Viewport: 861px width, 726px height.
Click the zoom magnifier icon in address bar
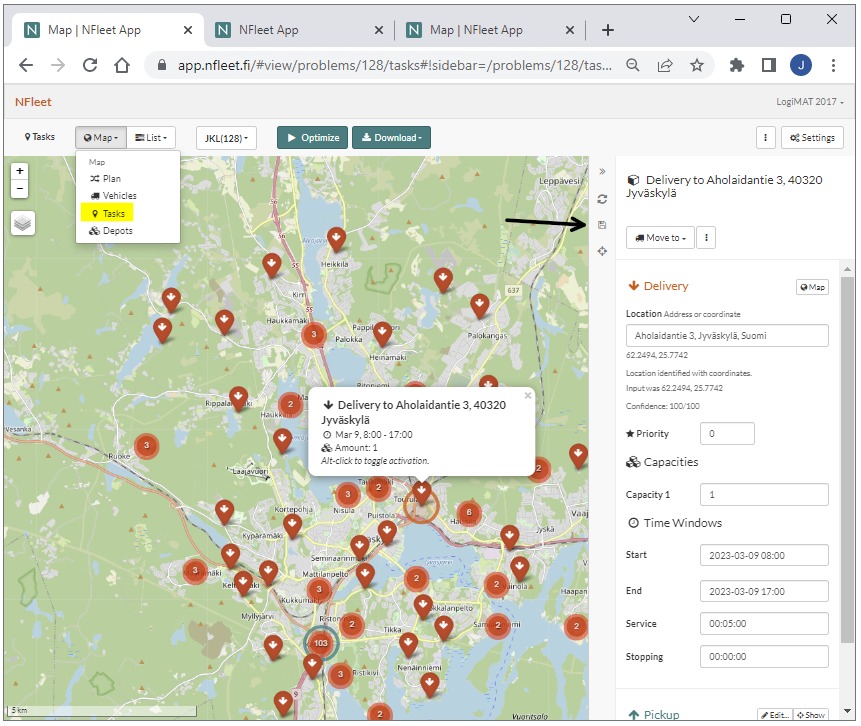(x=633, y=65)
